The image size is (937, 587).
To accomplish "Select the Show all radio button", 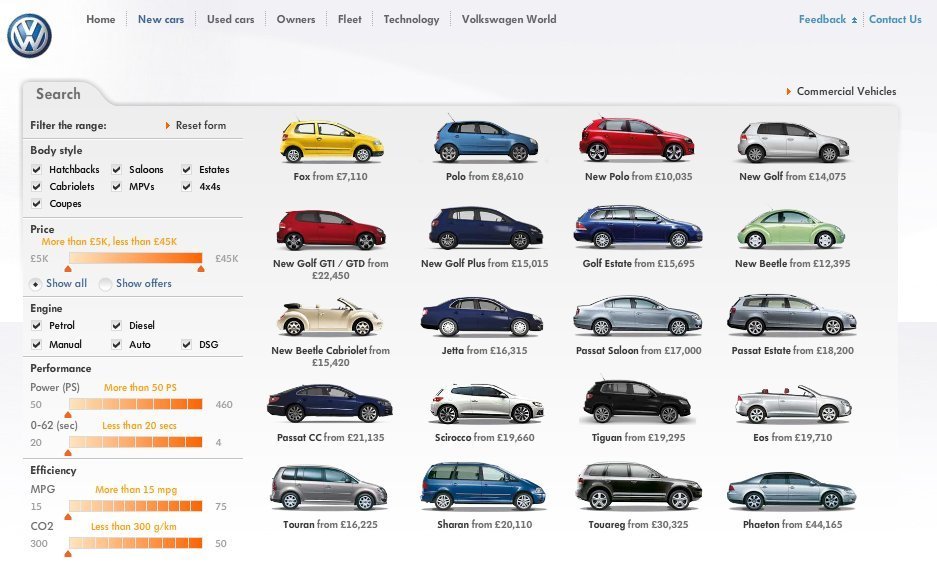I will 36,283.
